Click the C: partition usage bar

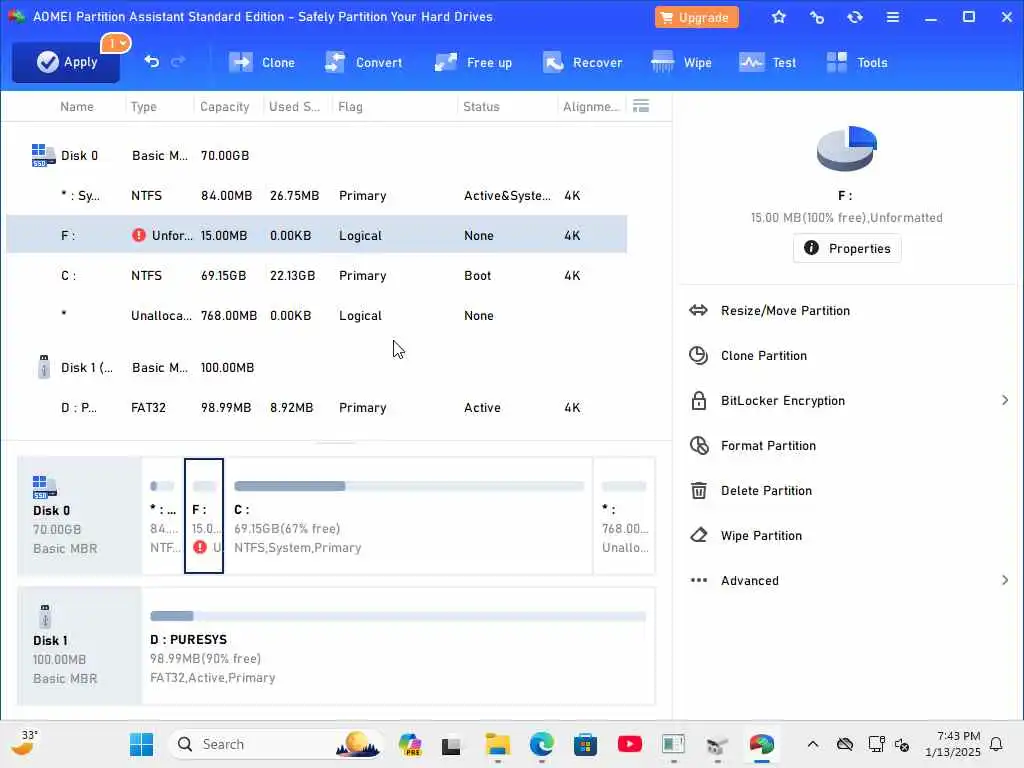(409, 486)
